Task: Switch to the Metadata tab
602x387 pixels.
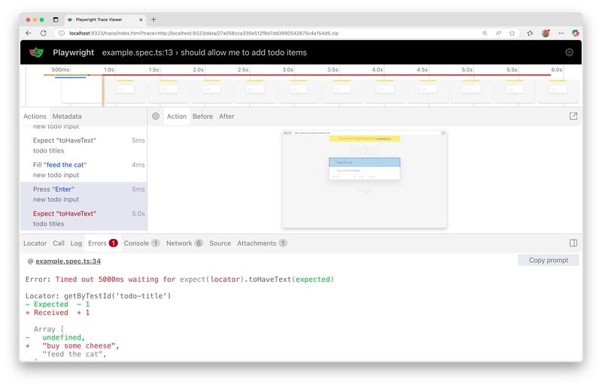Action: (67, 116)
